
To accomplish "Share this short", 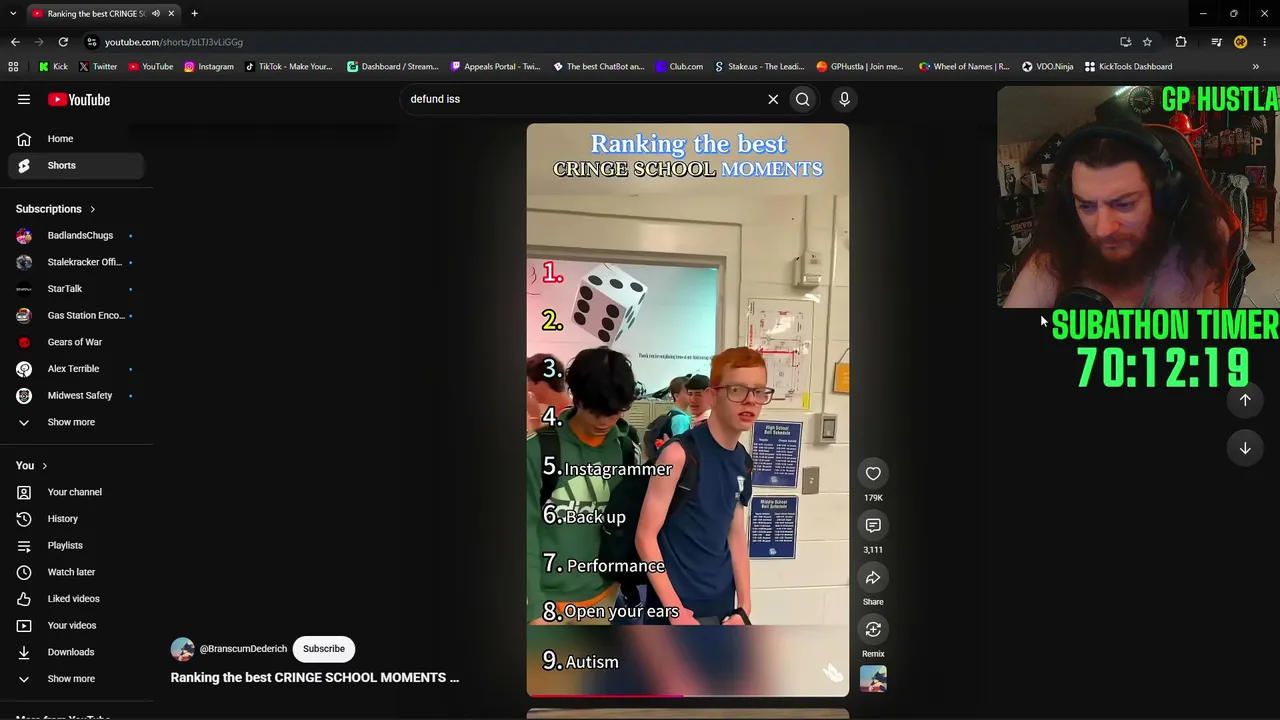I will pos(873,578).
